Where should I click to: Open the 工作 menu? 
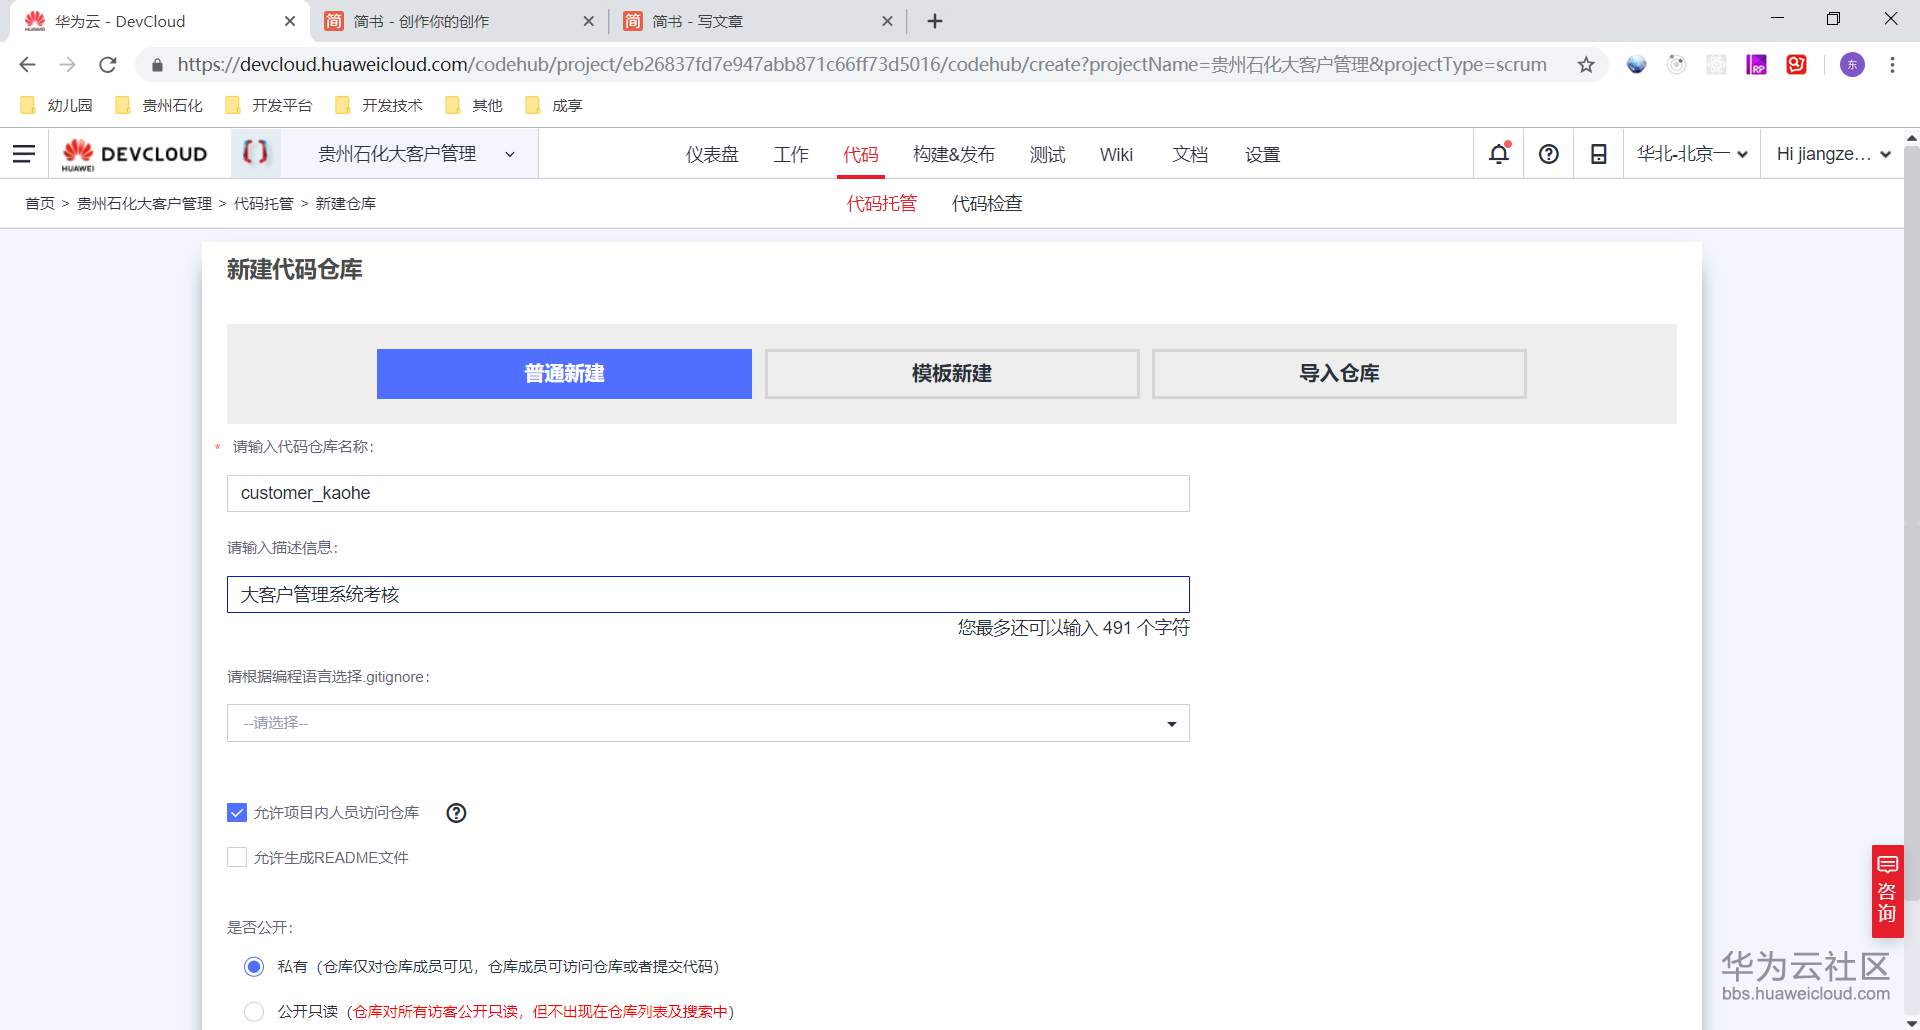coord(791,154)
